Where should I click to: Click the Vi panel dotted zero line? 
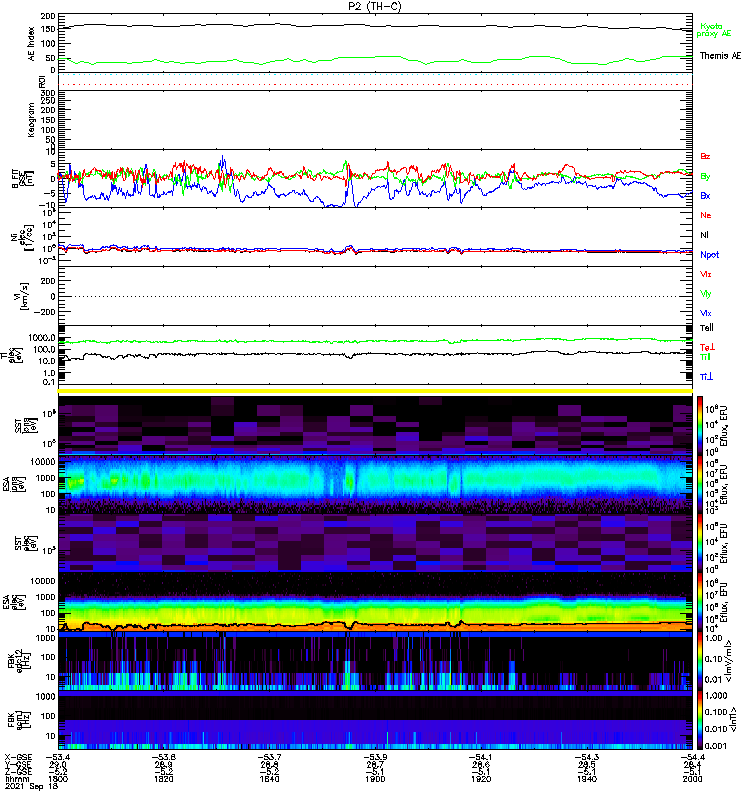click(x=376, y=296)
